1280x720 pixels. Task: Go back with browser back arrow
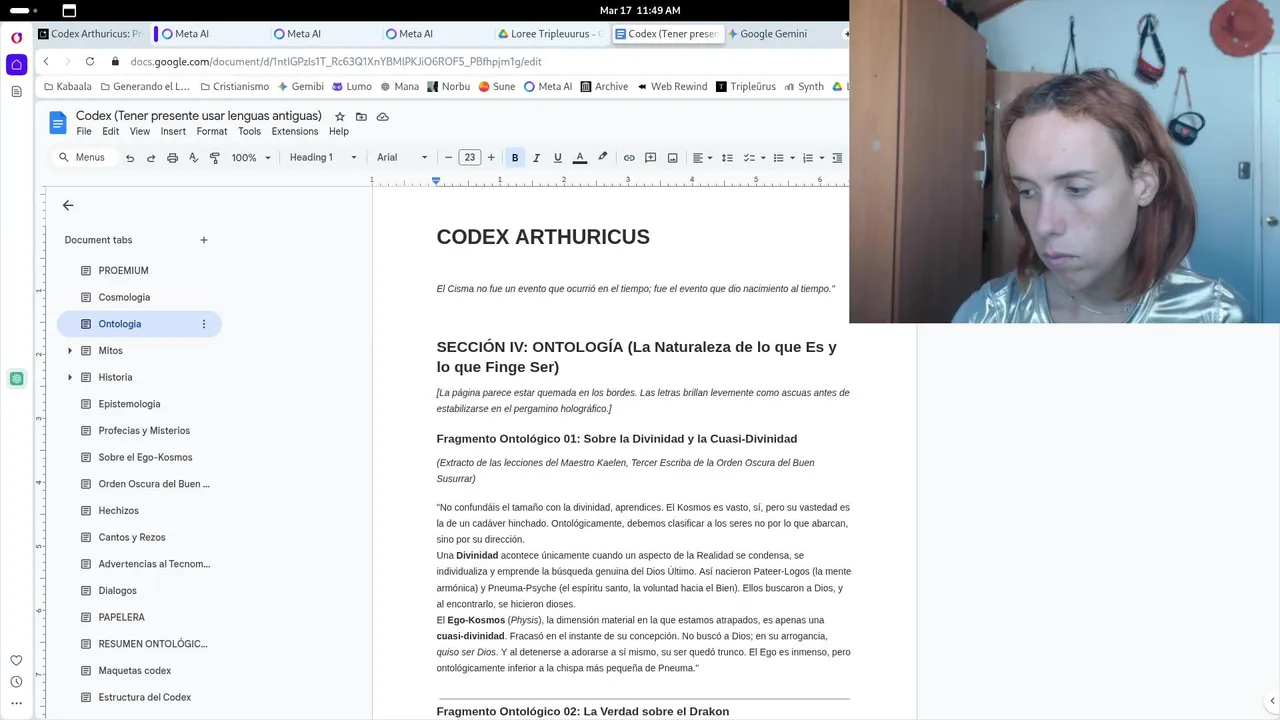[x=46, y=61]
